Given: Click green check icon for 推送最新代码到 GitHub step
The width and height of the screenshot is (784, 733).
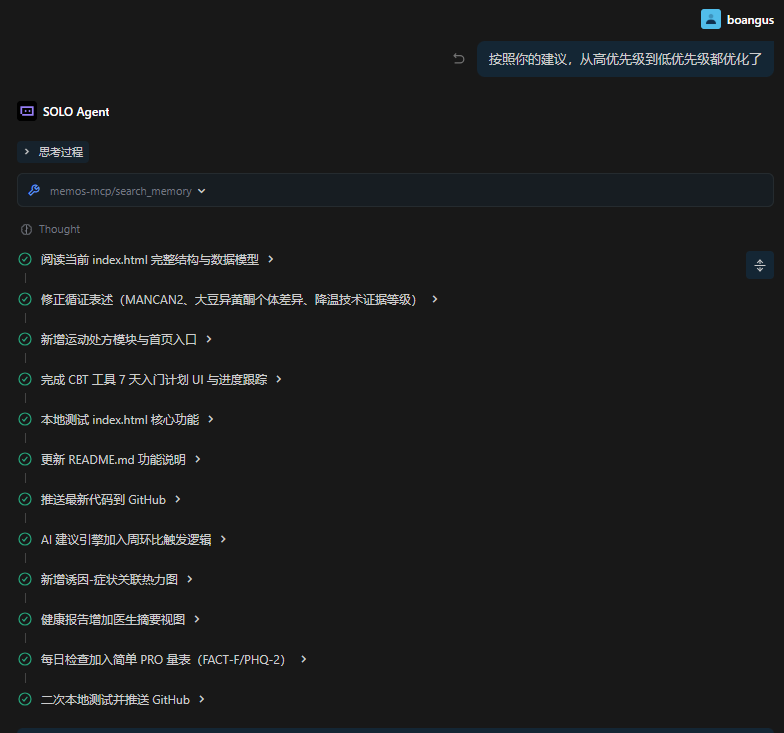Looking at the screenshot, I should coord(25,499).
